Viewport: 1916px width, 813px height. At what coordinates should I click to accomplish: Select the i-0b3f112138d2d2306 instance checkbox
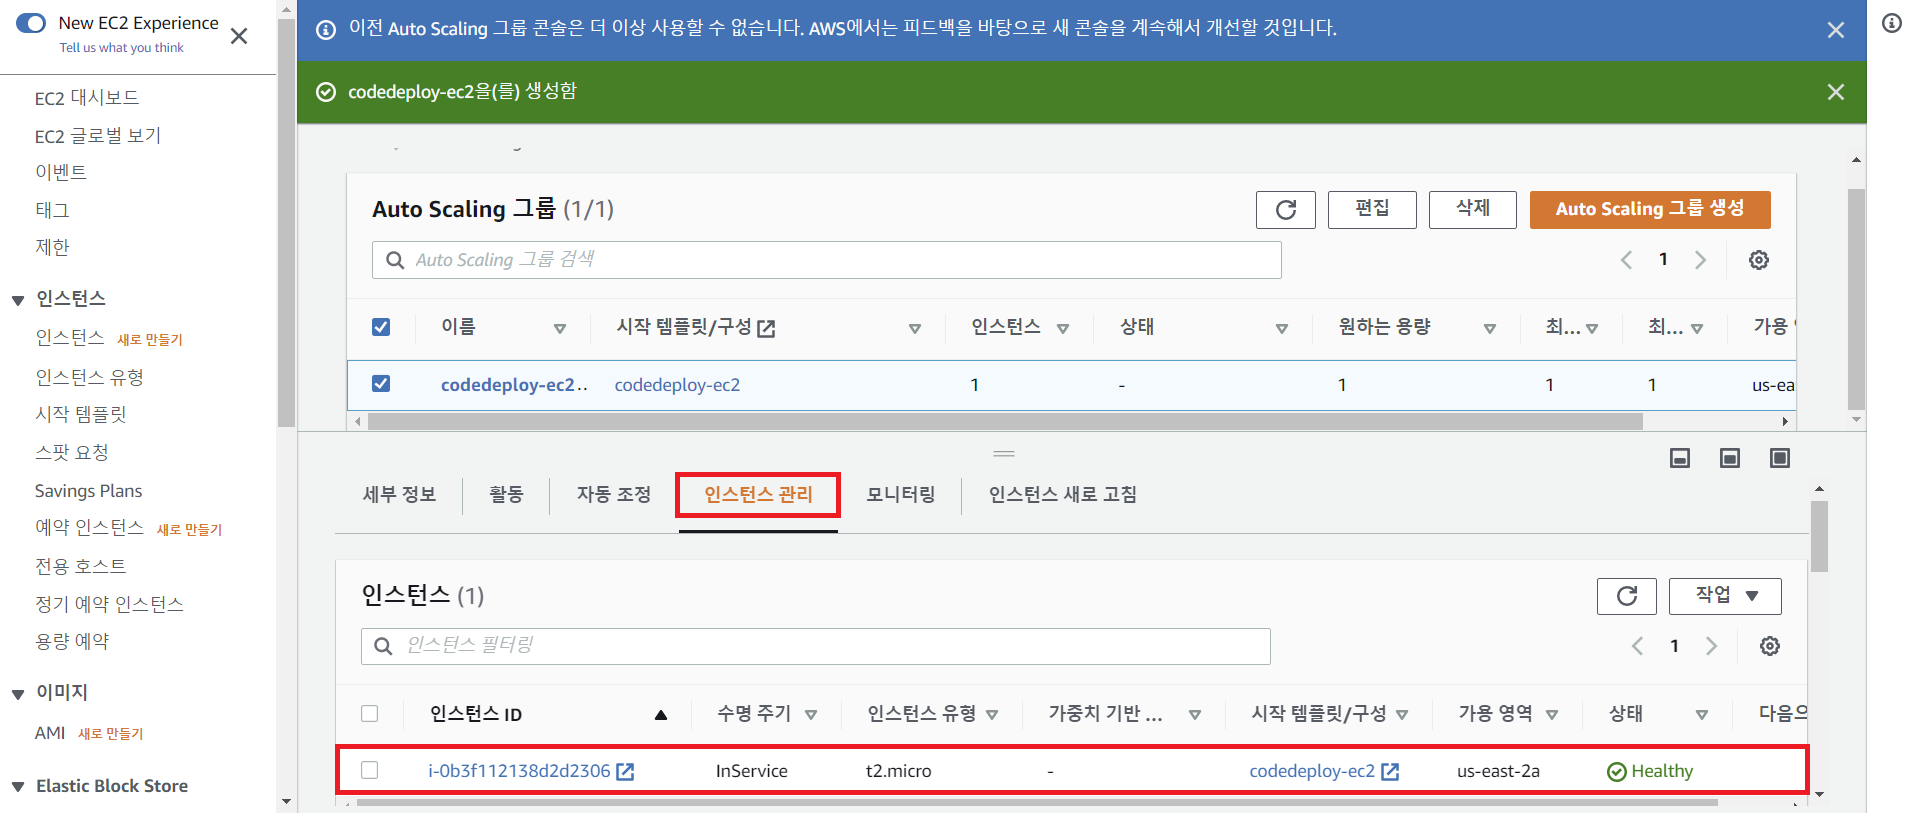(370, 770)
